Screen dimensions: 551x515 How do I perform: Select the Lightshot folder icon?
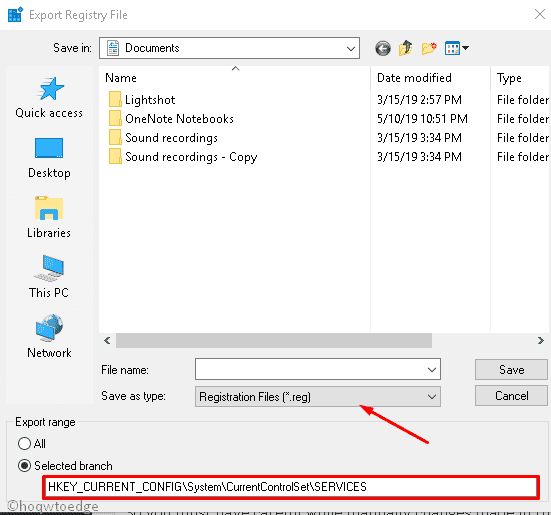(115, 99)
